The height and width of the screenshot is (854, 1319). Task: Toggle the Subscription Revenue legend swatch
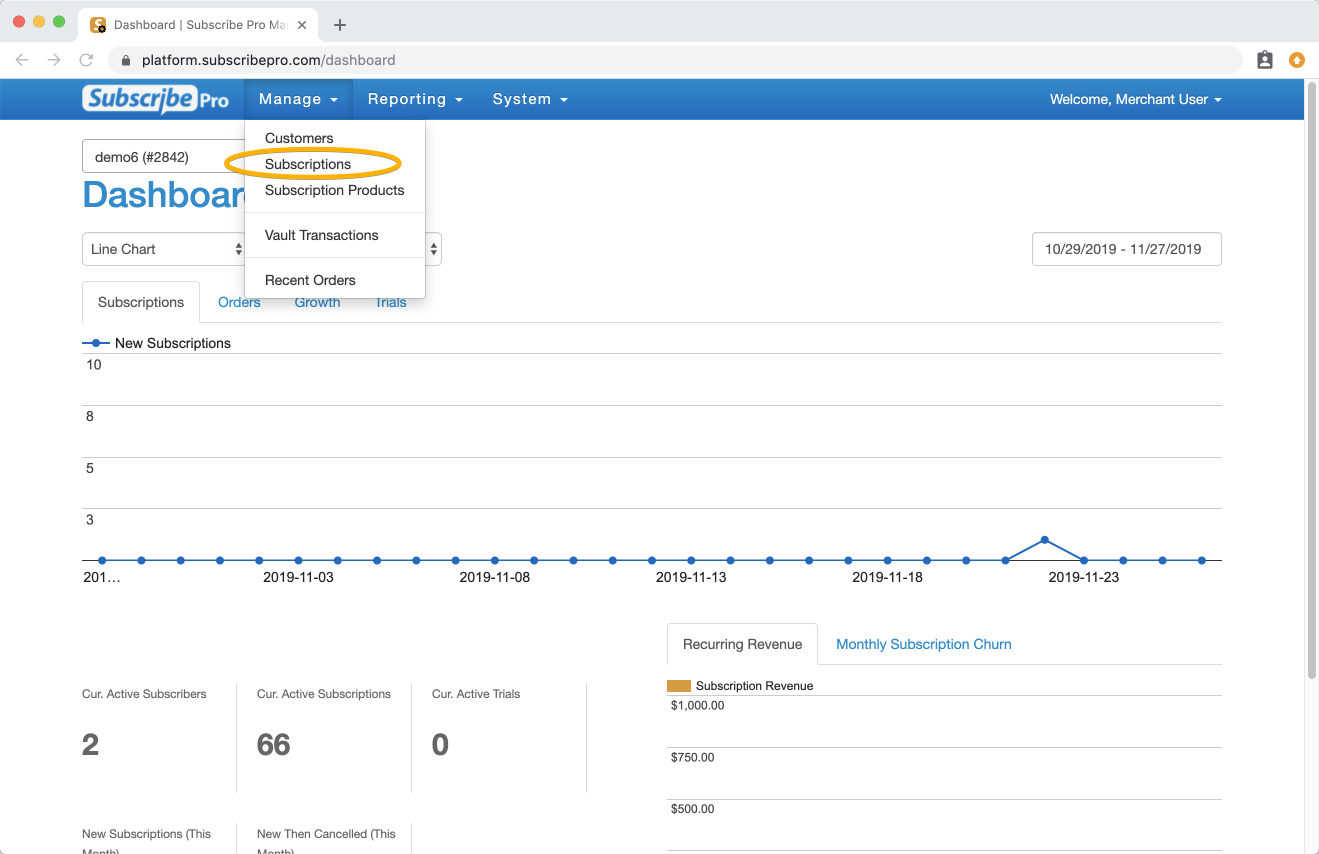(679, 686)
